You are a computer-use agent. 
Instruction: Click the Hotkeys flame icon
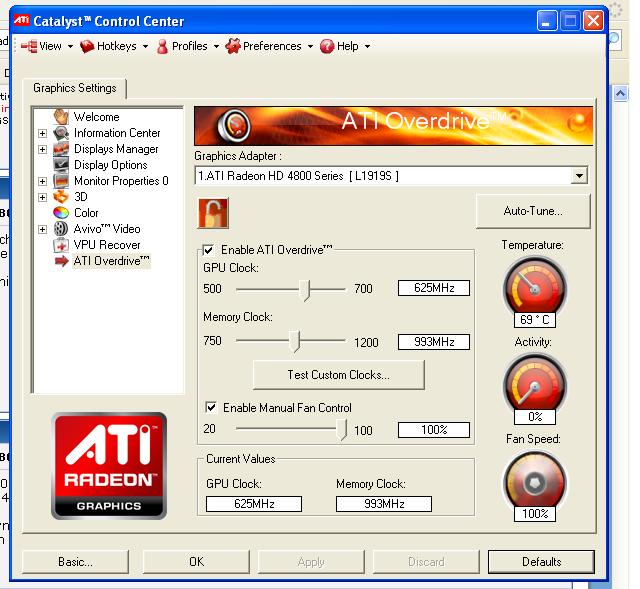pyautogui.click(x=87, y=46)
